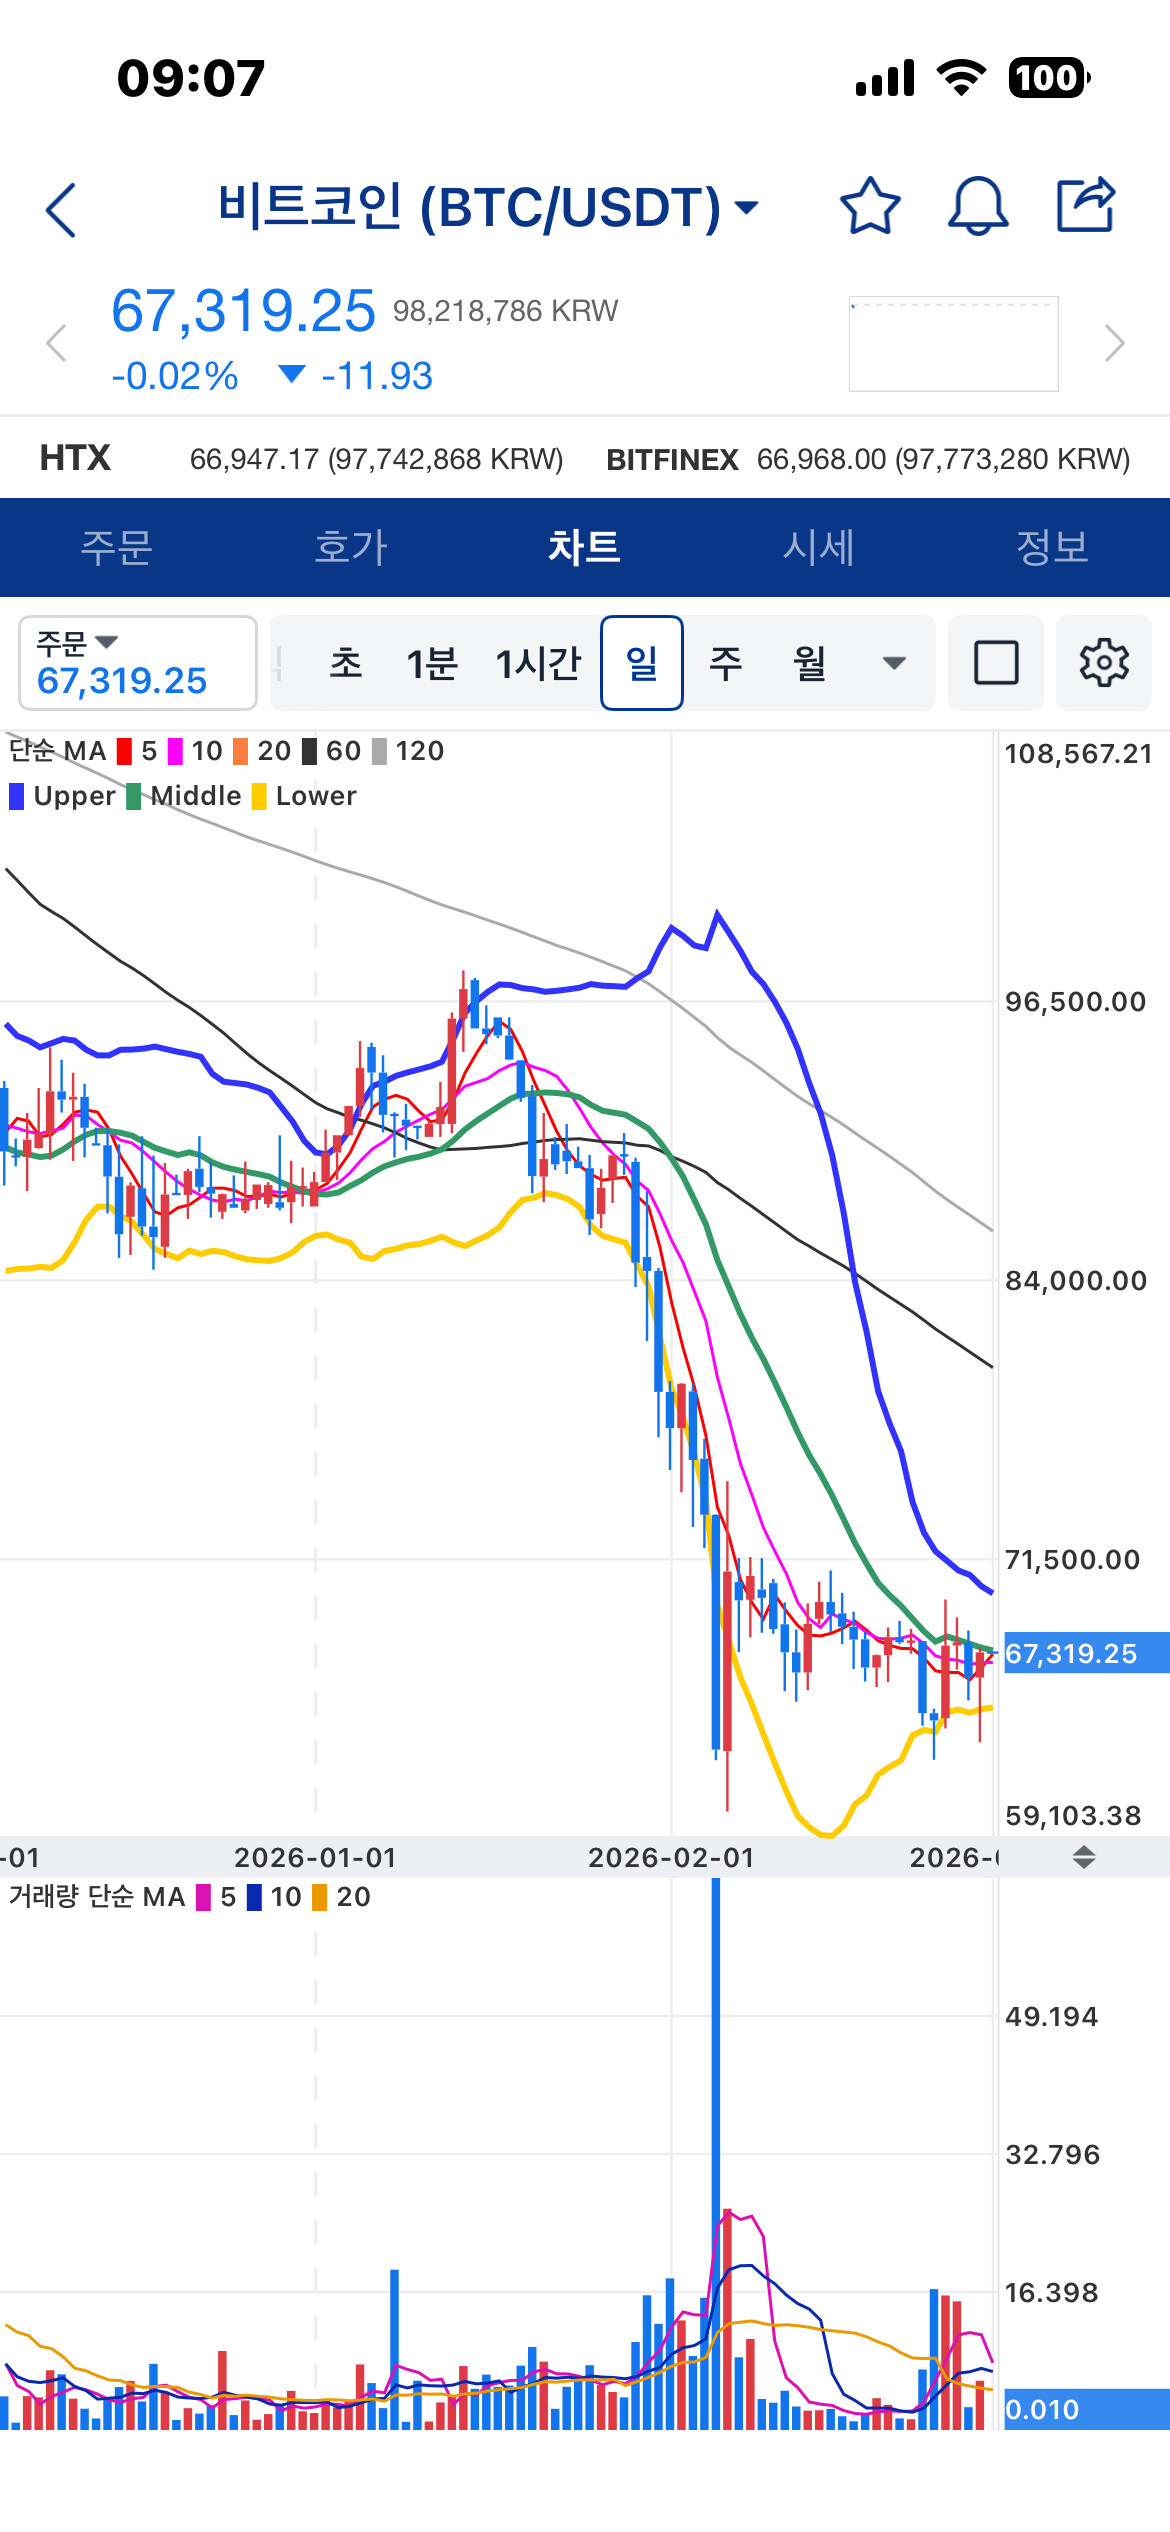Expand more chart interval options arrow
The image size is (1170, 2532).
(894, 663)
